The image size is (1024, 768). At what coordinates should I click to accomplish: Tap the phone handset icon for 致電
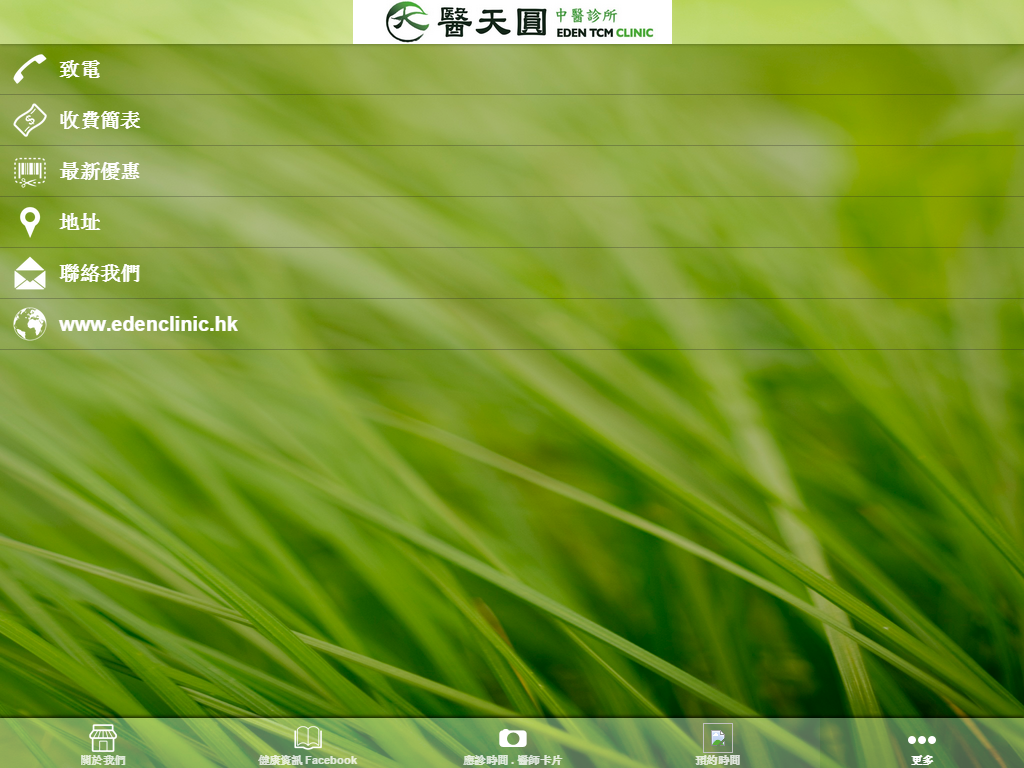[x=30, y=69]
